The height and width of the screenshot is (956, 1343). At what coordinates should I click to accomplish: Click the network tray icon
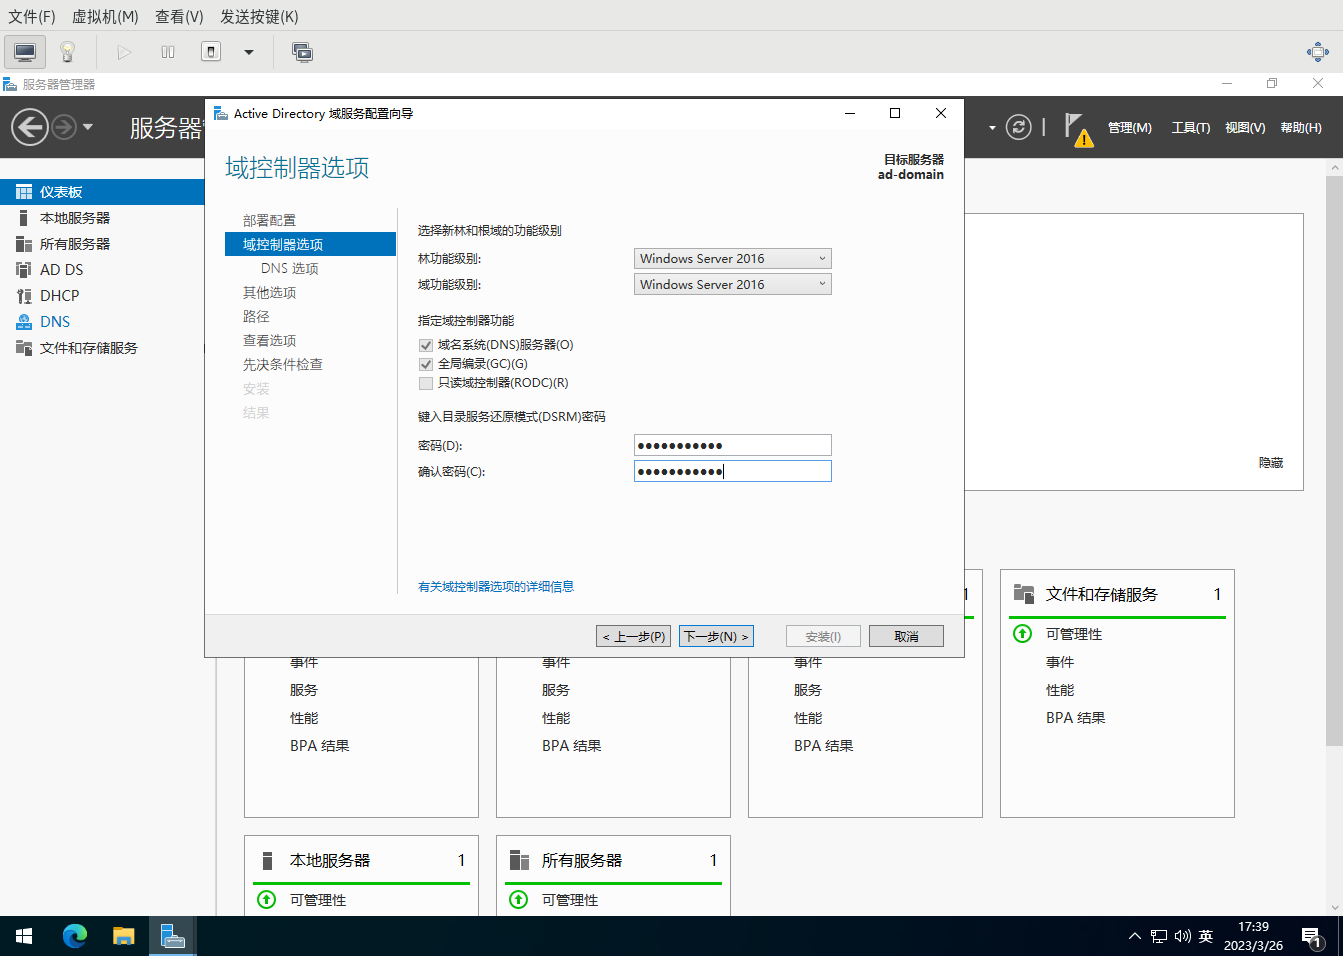click(x=1159, y=936)
